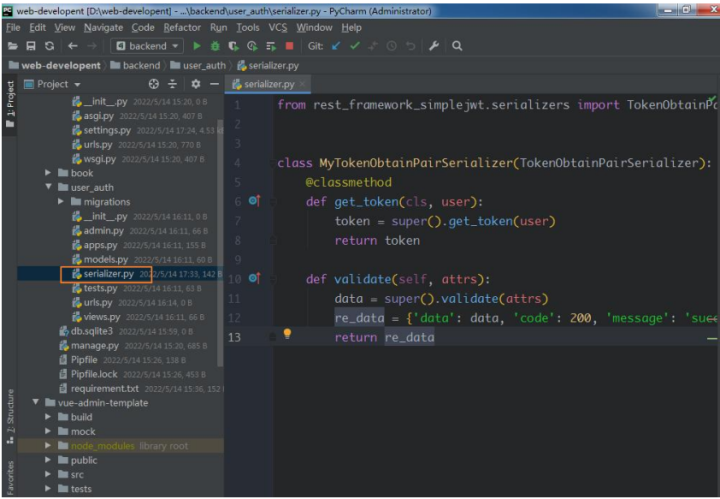Open the View menu
This screenshot has height=499, width=720.
65,28
